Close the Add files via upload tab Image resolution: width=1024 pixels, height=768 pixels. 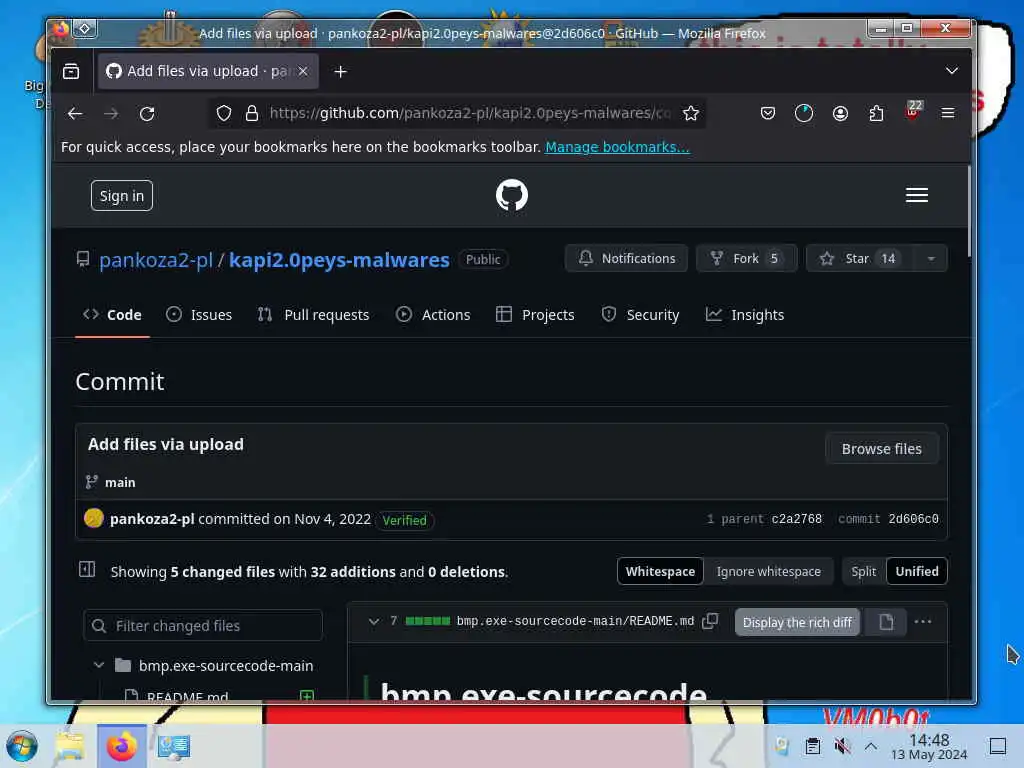(303, 71)
